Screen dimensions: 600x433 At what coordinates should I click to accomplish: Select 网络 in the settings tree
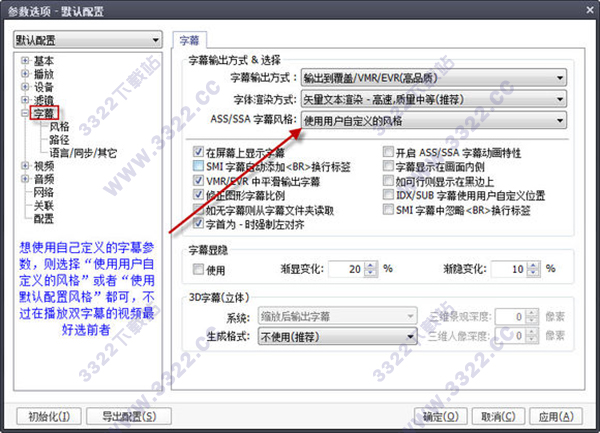click(44, 192)
